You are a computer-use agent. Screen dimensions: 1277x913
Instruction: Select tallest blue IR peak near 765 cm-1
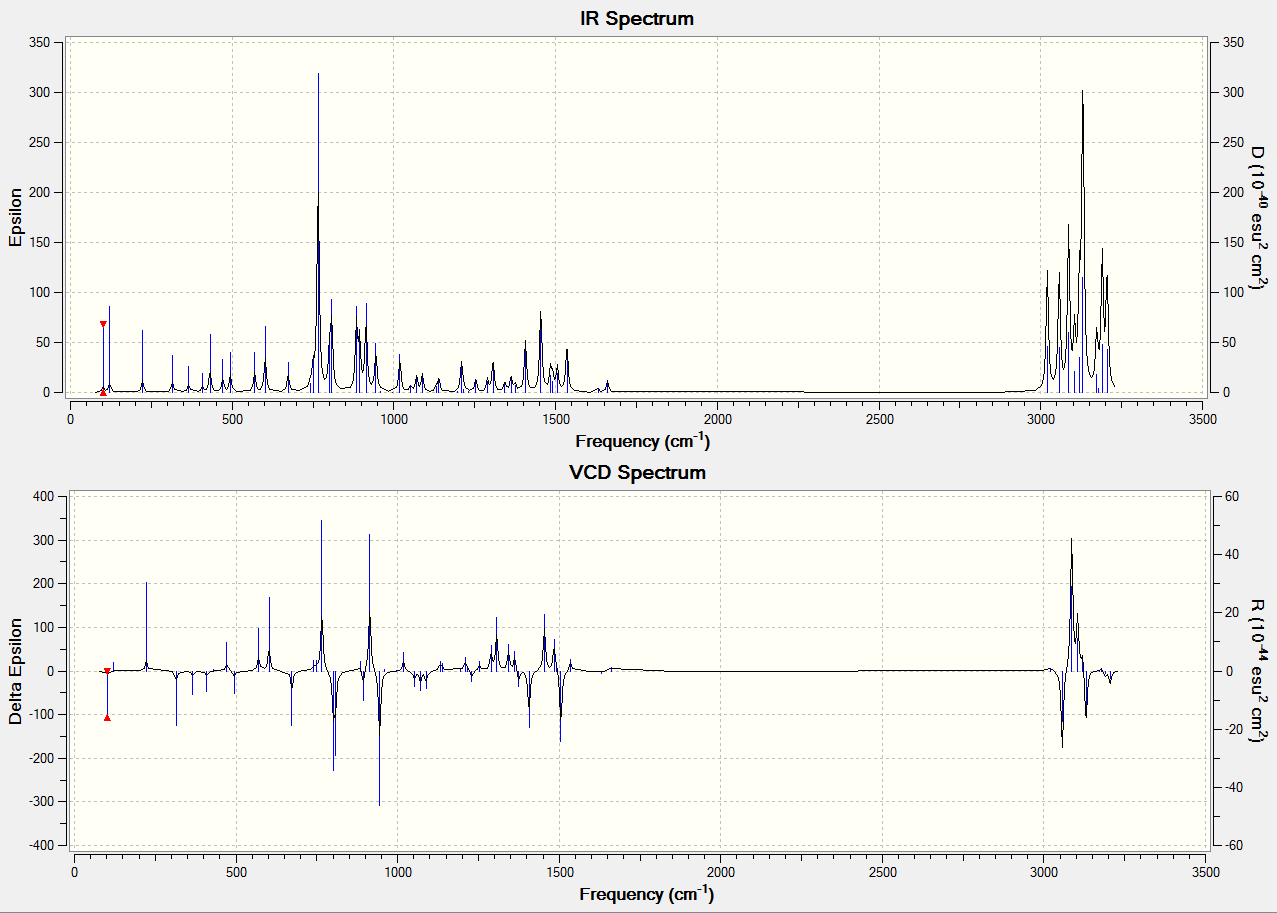tap(318, 230)
